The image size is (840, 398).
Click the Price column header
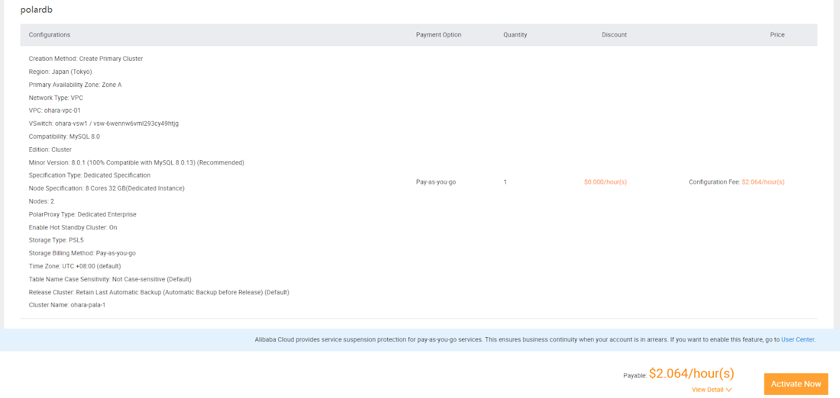pos(777,35)
